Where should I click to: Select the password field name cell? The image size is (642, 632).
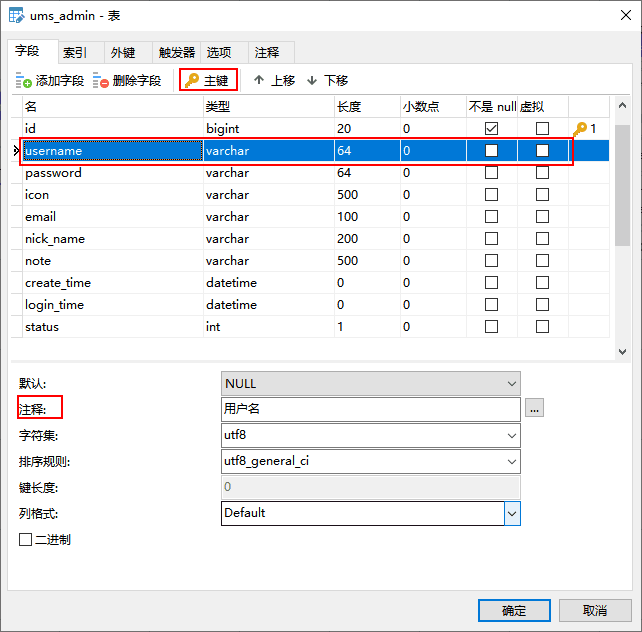[x=113, y=173]
